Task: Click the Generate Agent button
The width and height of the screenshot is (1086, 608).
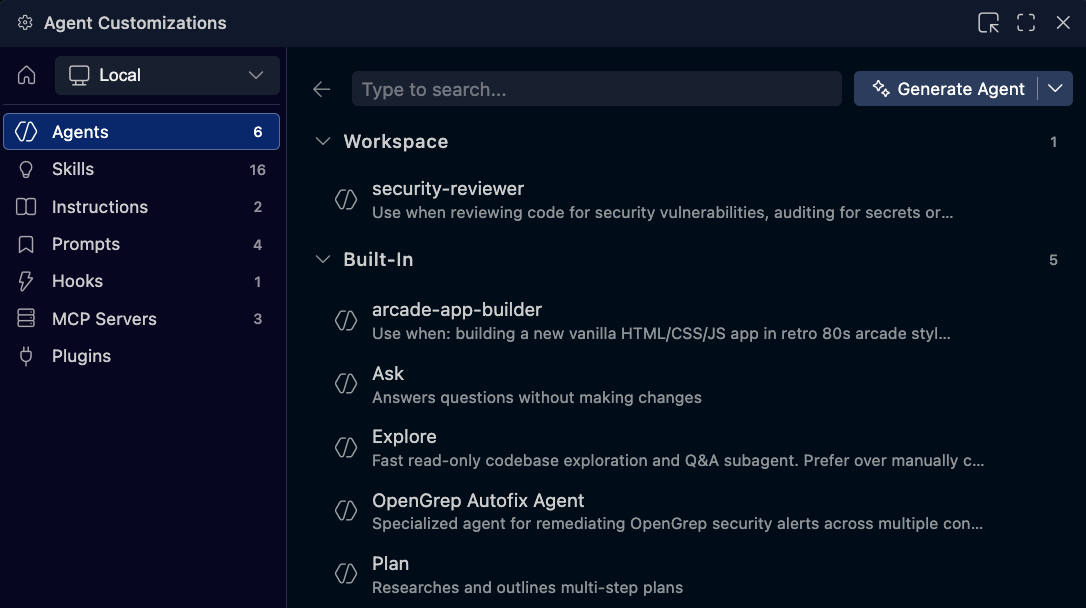Action: (947, 88)
